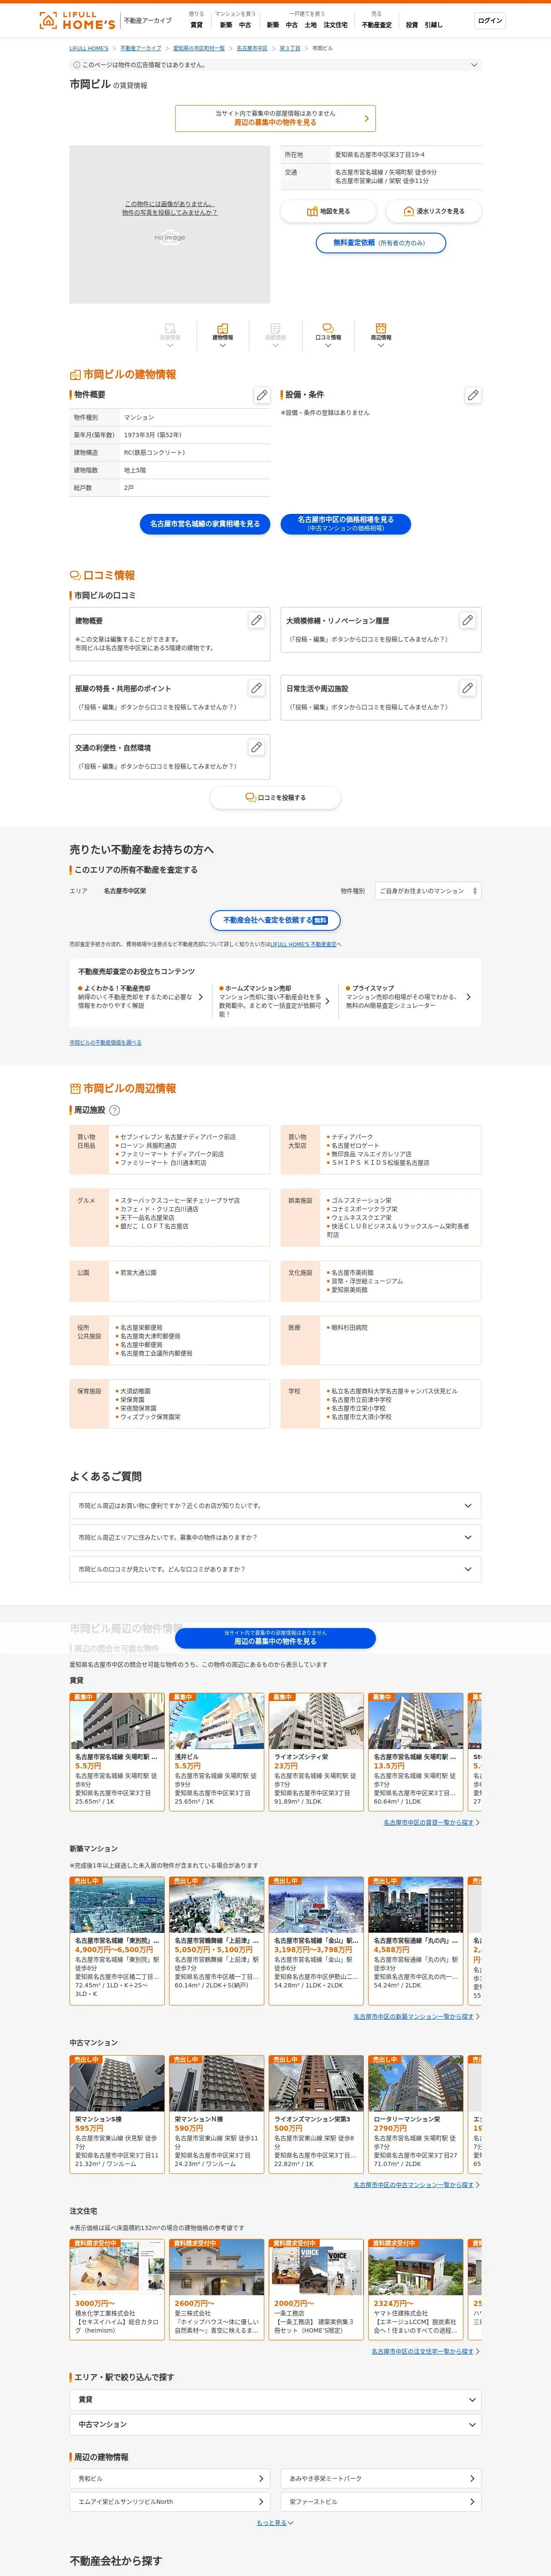Click the blue floating 周辺の募集中の物件を見る button

click(275, 1638)
